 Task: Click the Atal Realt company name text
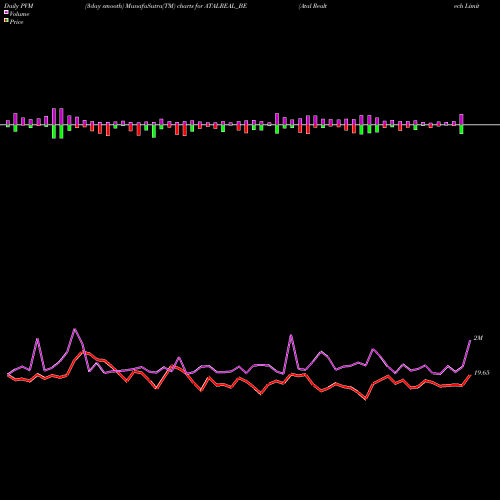(x=313, y=6)
